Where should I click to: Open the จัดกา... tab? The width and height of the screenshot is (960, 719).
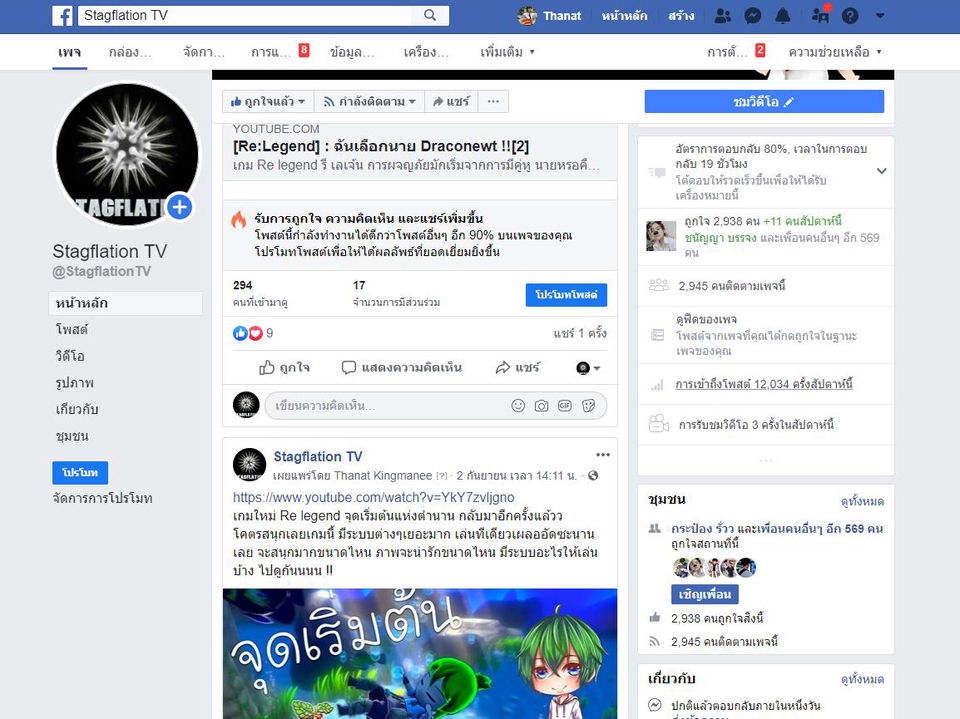204,52
